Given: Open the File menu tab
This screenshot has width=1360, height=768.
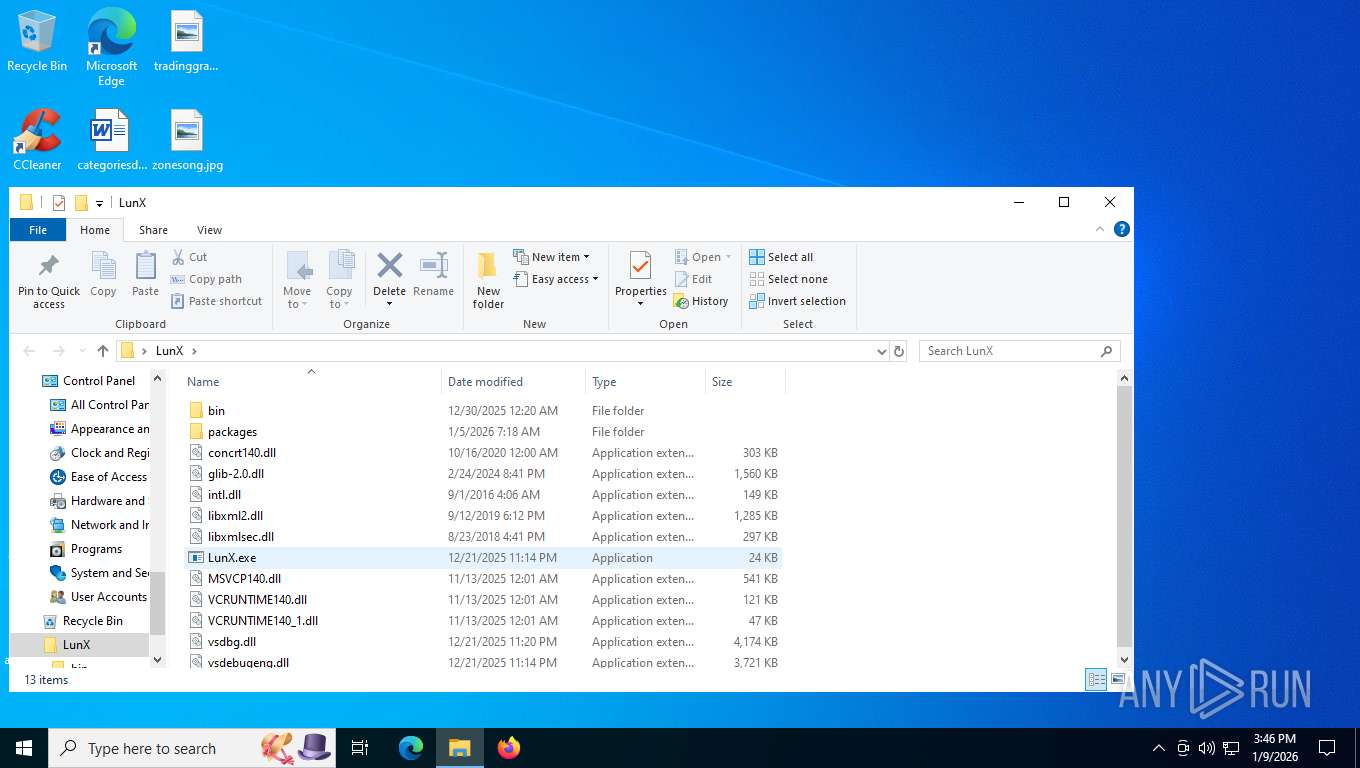Looking at the screenshot, I should pos(38,230).
